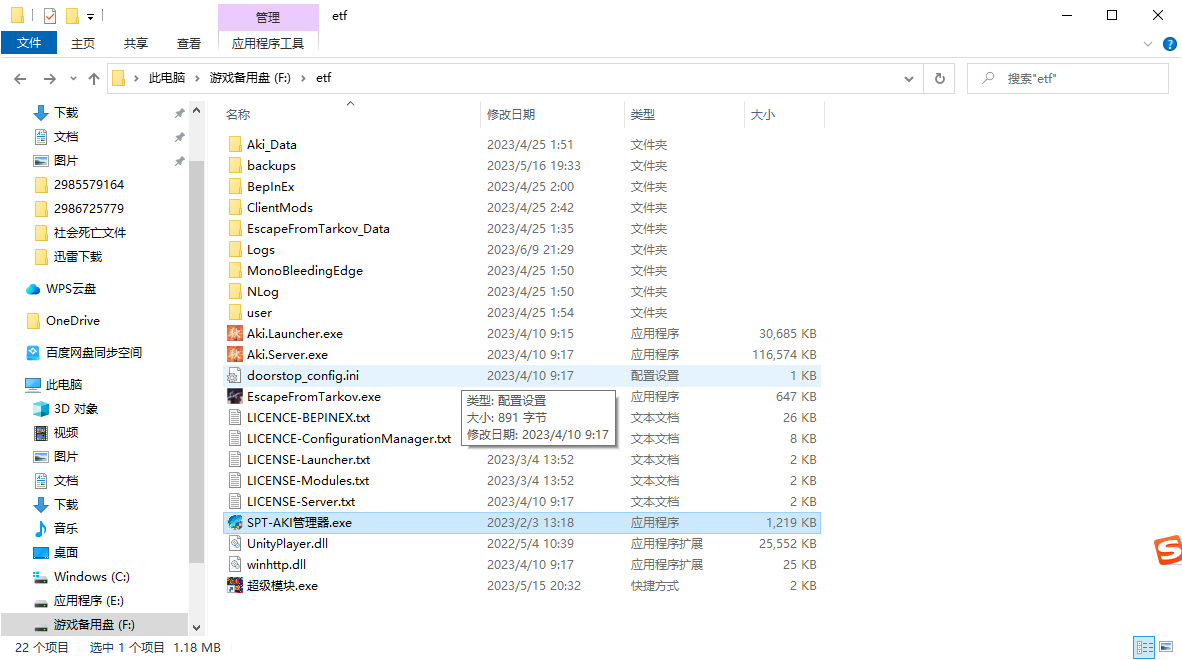The height and width of the screenshot is (660, 1182).
Task: Expand the 此电脑 breadcrumb chevron
Action: [x=198, y=78]
